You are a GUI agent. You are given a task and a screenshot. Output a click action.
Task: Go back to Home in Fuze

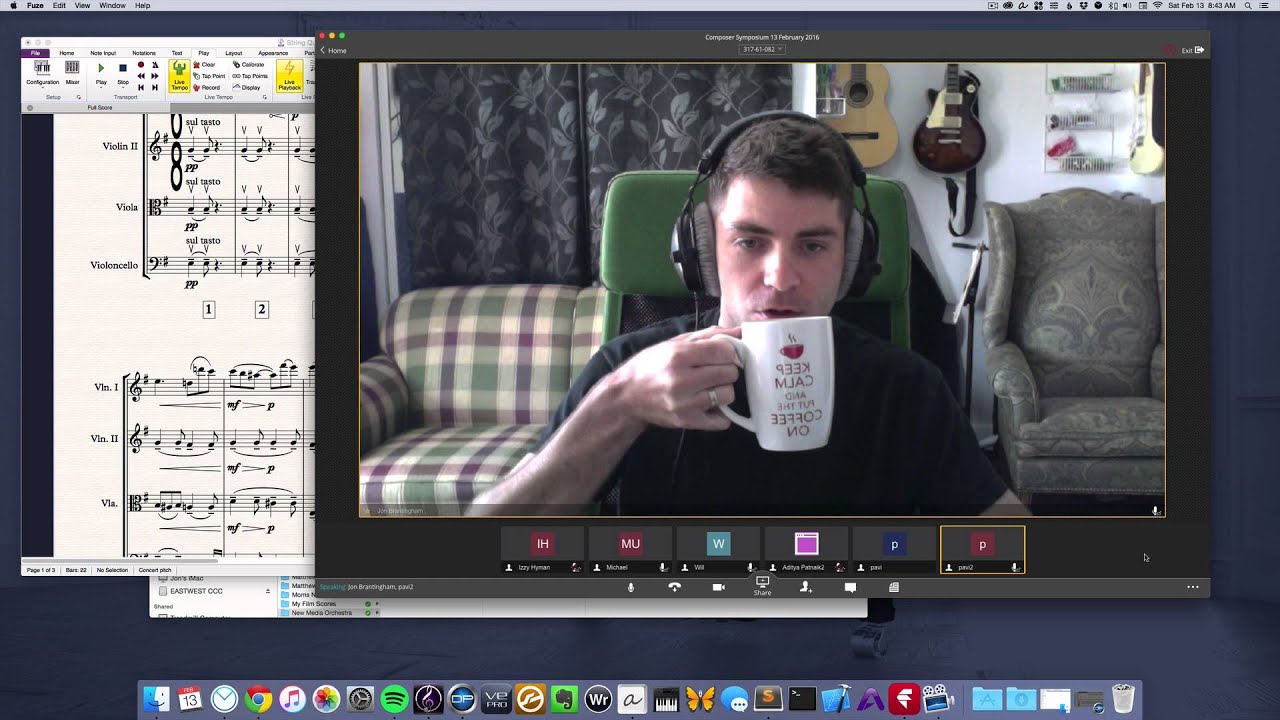(334, 50)
